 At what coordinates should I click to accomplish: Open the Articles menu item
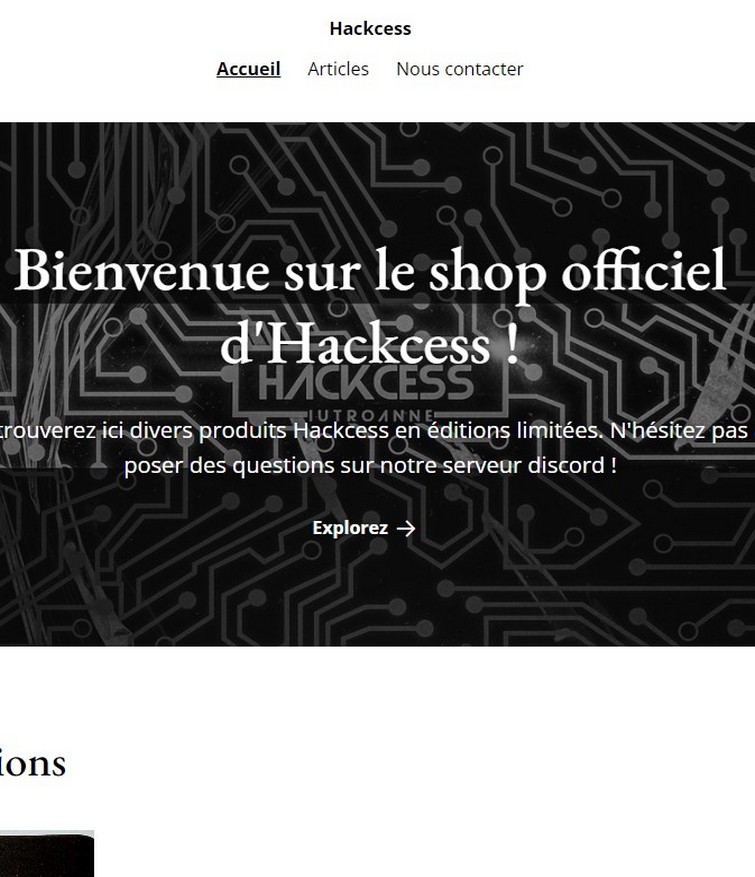(x=338, y=69)
